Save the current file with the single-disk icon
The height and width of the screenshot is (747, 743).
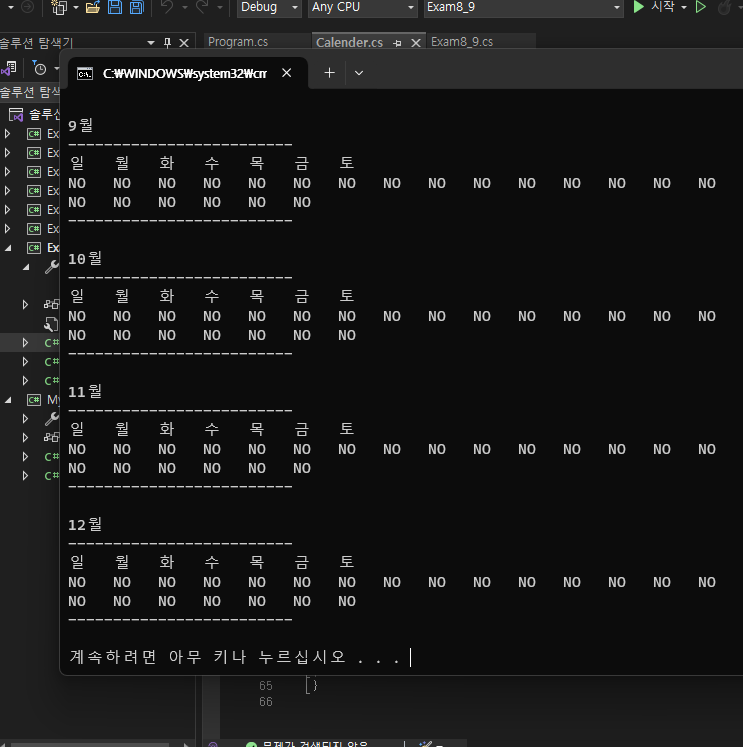point(115,7)
